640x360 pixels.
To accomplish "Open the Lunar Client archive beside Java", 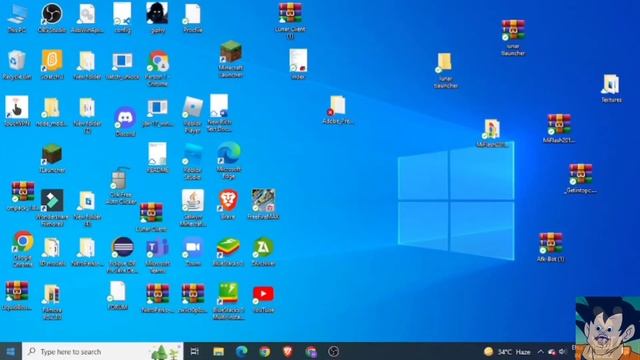I will (x=151, y=218).
